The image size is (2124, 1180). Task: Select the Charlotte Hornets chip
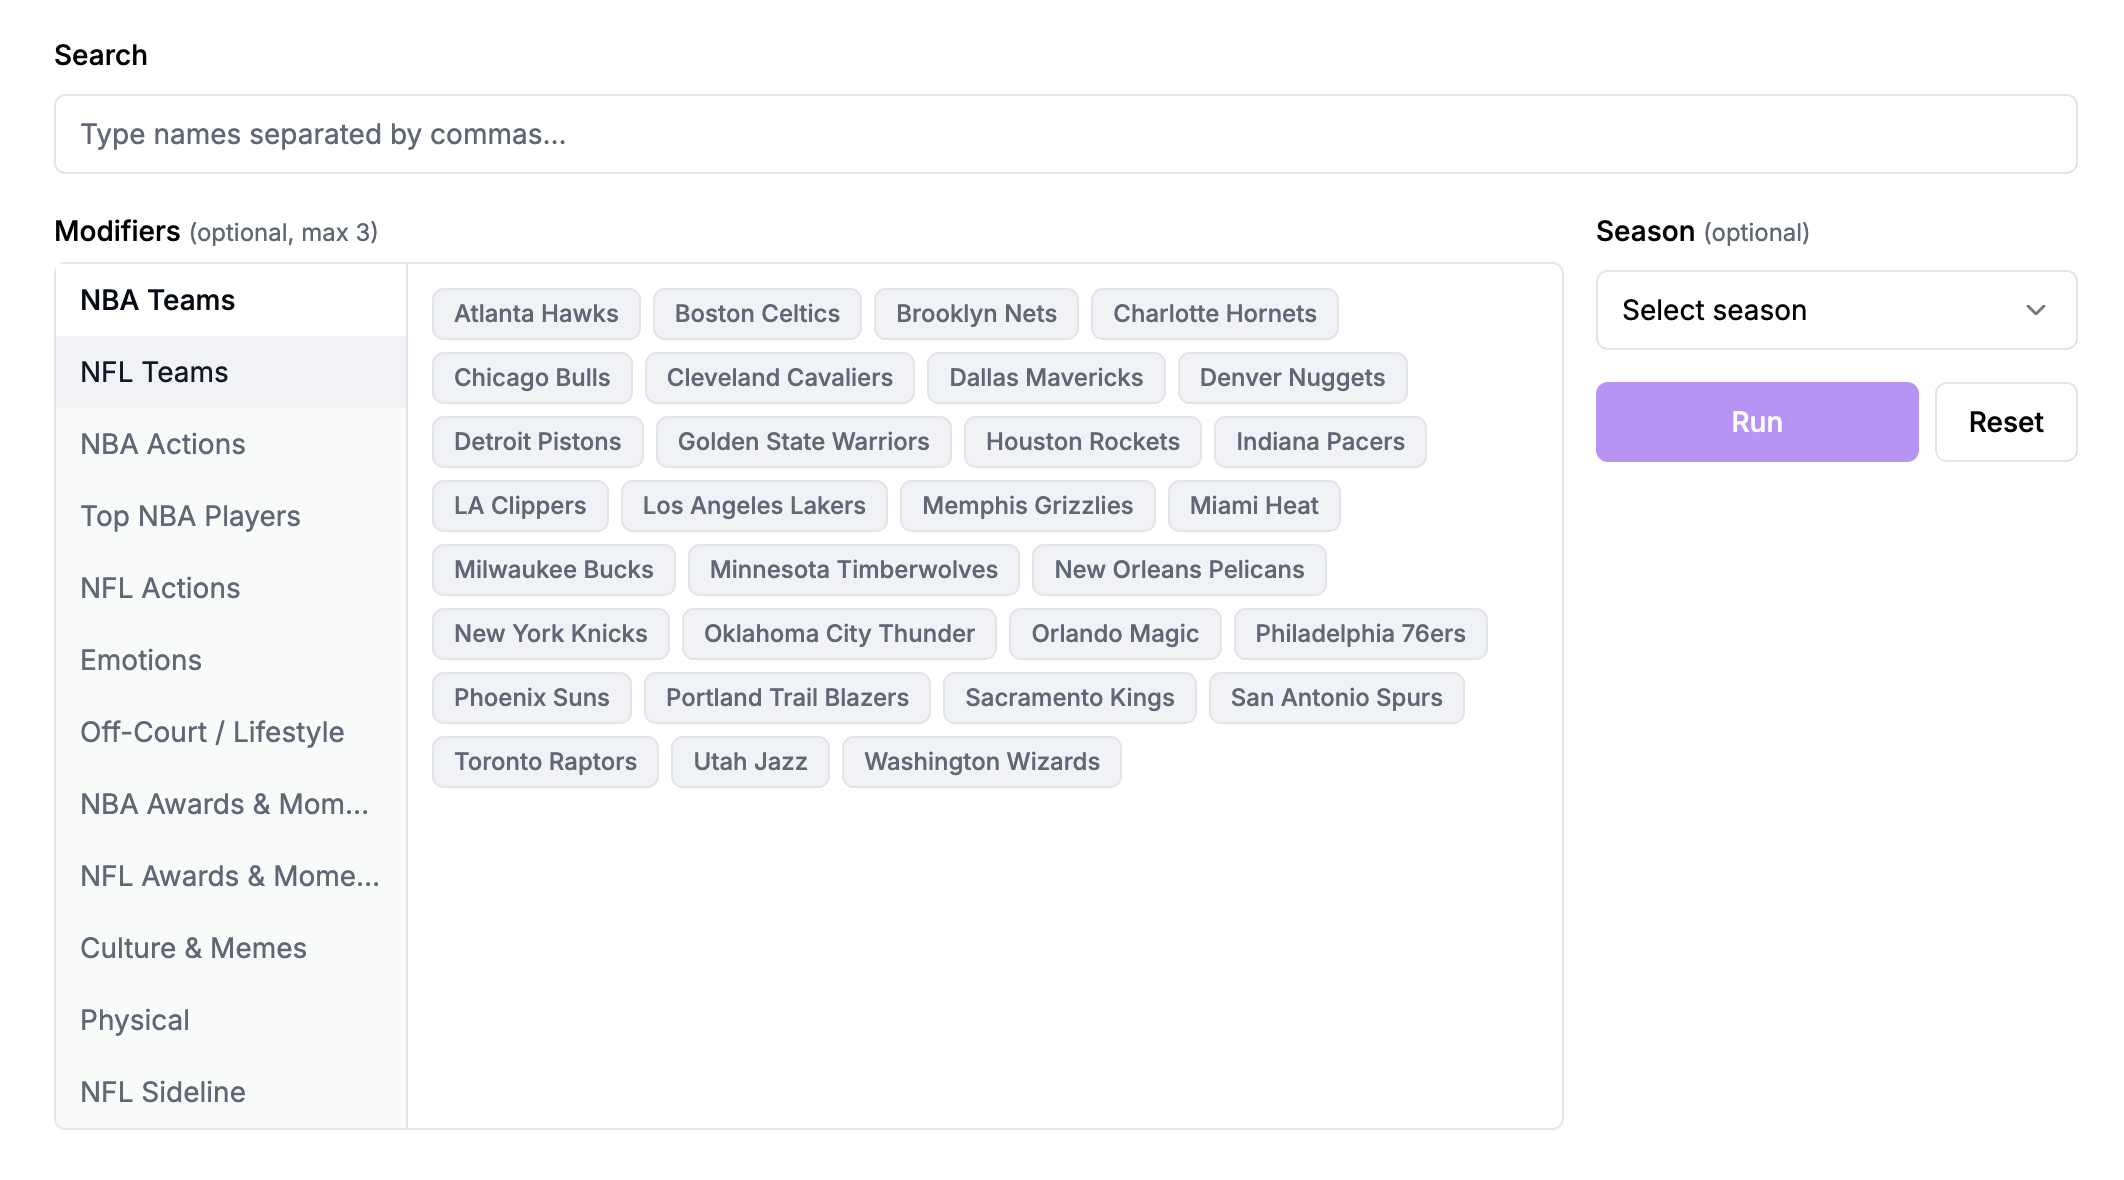[1215, 314]
